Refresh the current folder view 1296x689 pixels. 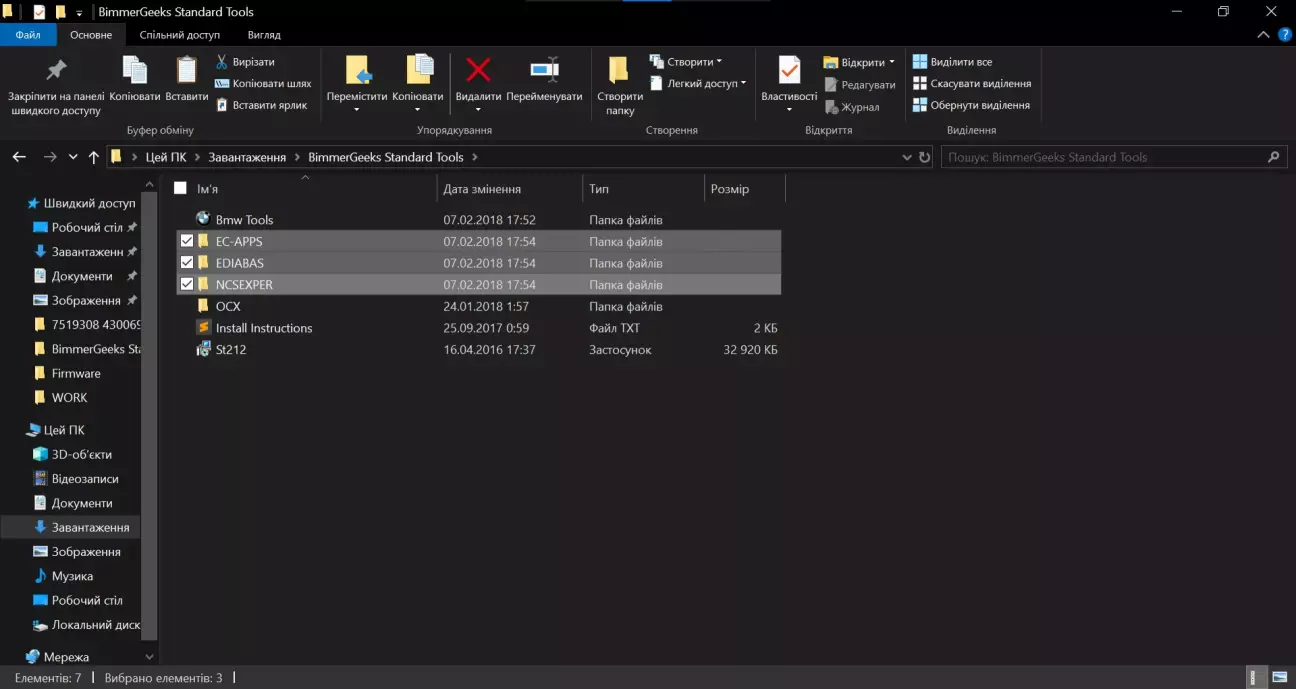925,157
